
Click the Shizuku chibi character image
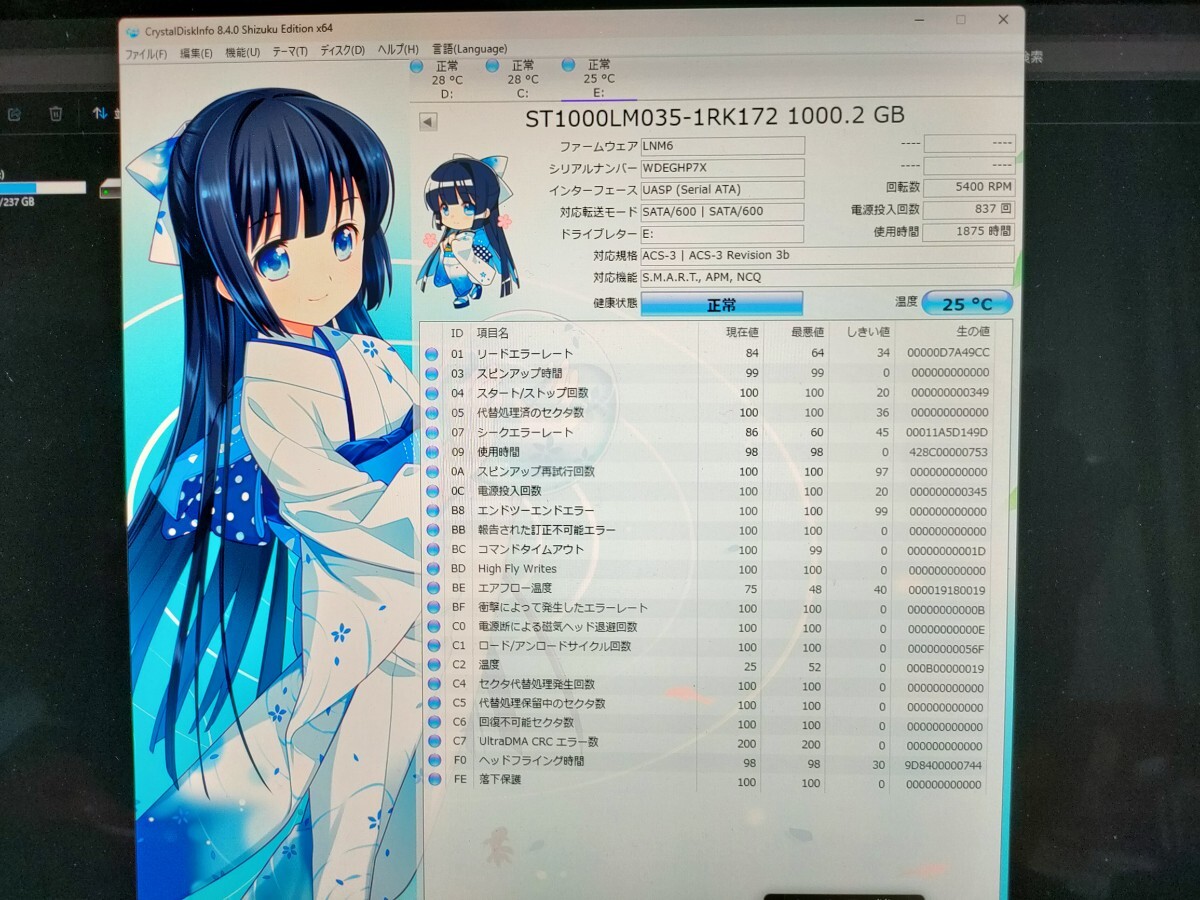pos(470,230)
